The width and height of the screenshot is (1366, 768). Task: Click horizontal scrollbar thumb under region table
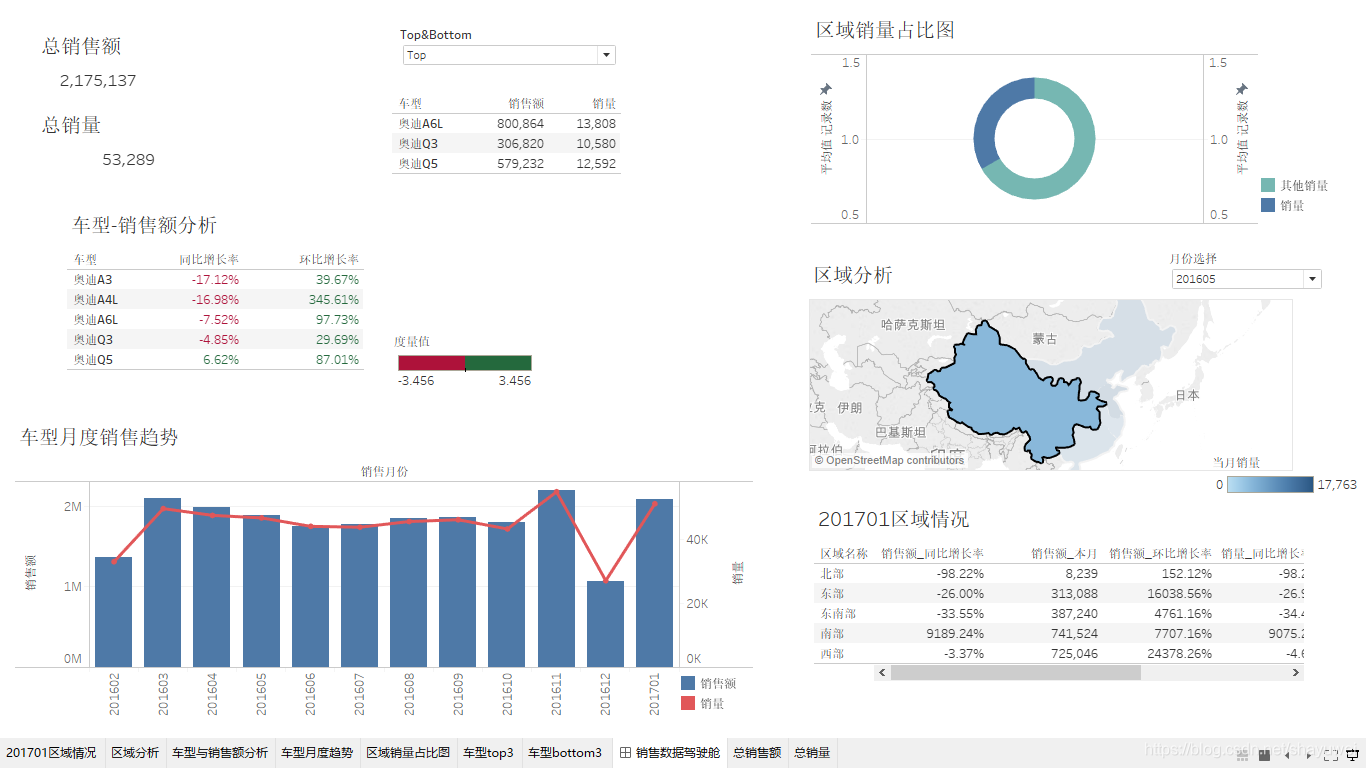[x=1015, y=673]
